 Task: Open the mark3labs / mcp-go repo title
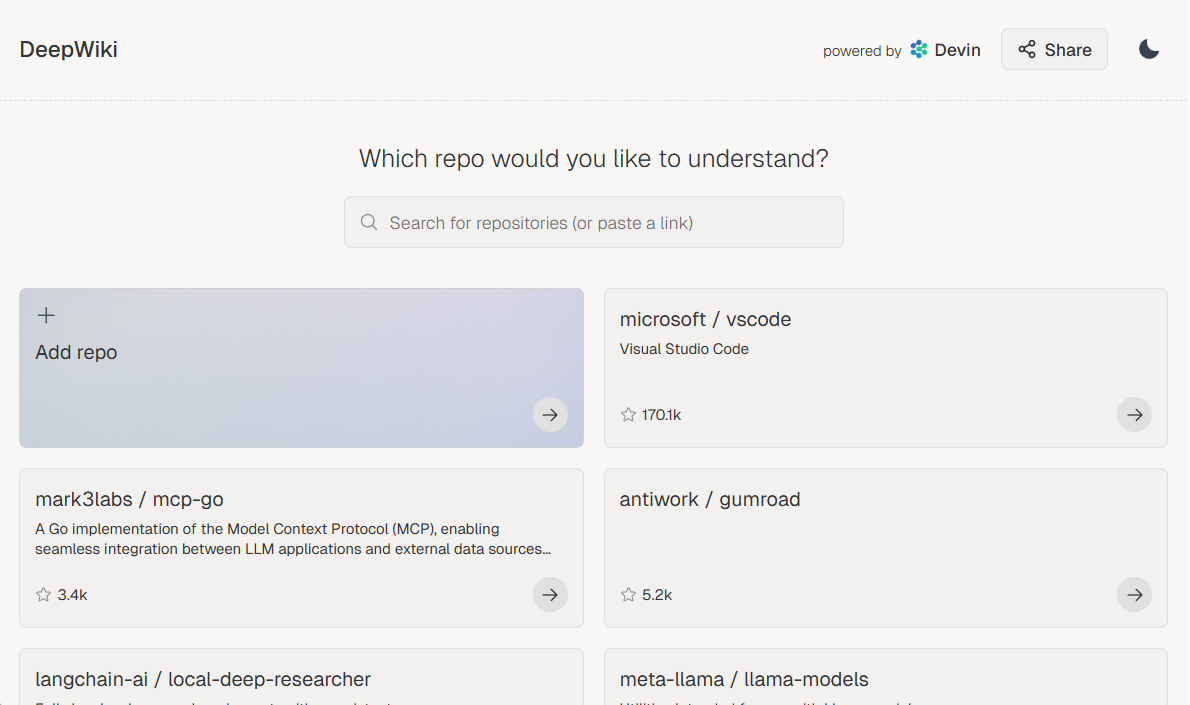(129, 499)
